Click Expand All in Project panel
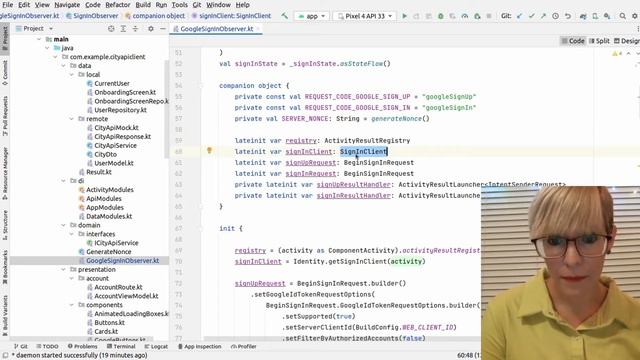The image size is (640, 360). tap(123, 29)
